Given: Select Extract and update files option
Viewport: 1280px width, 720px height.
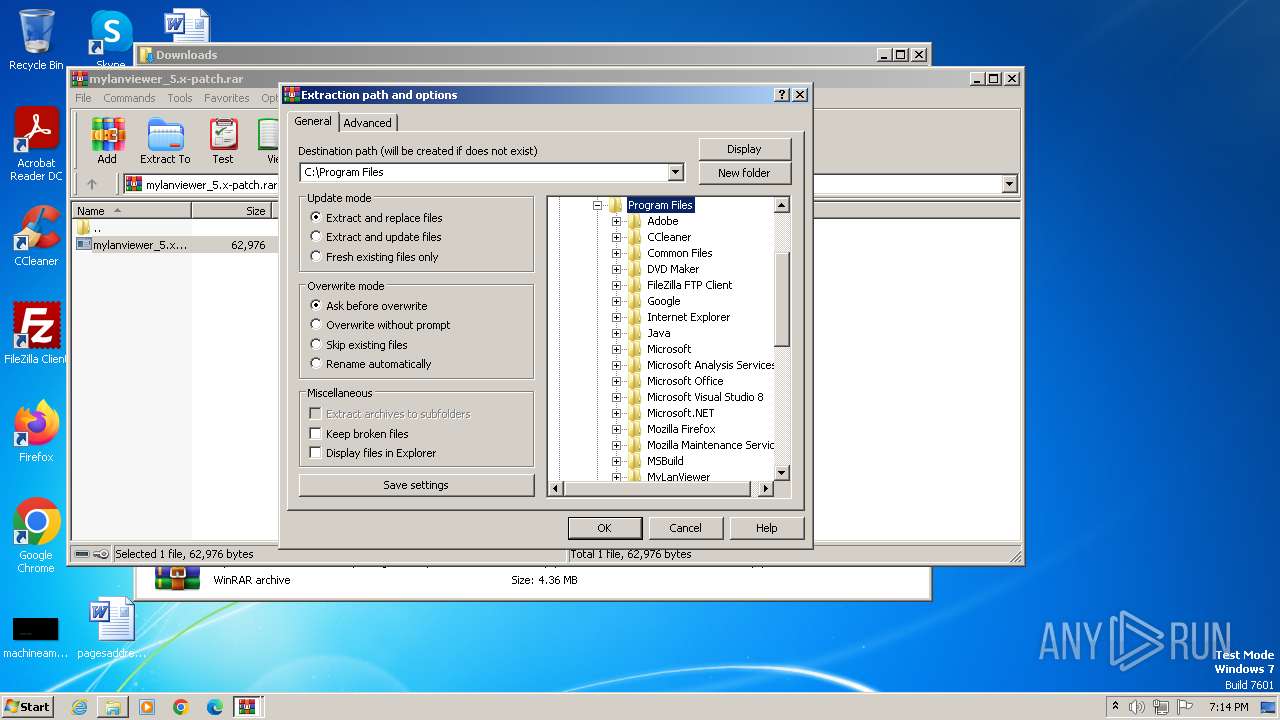Looking at the screenshot, I should coord(375,237).
